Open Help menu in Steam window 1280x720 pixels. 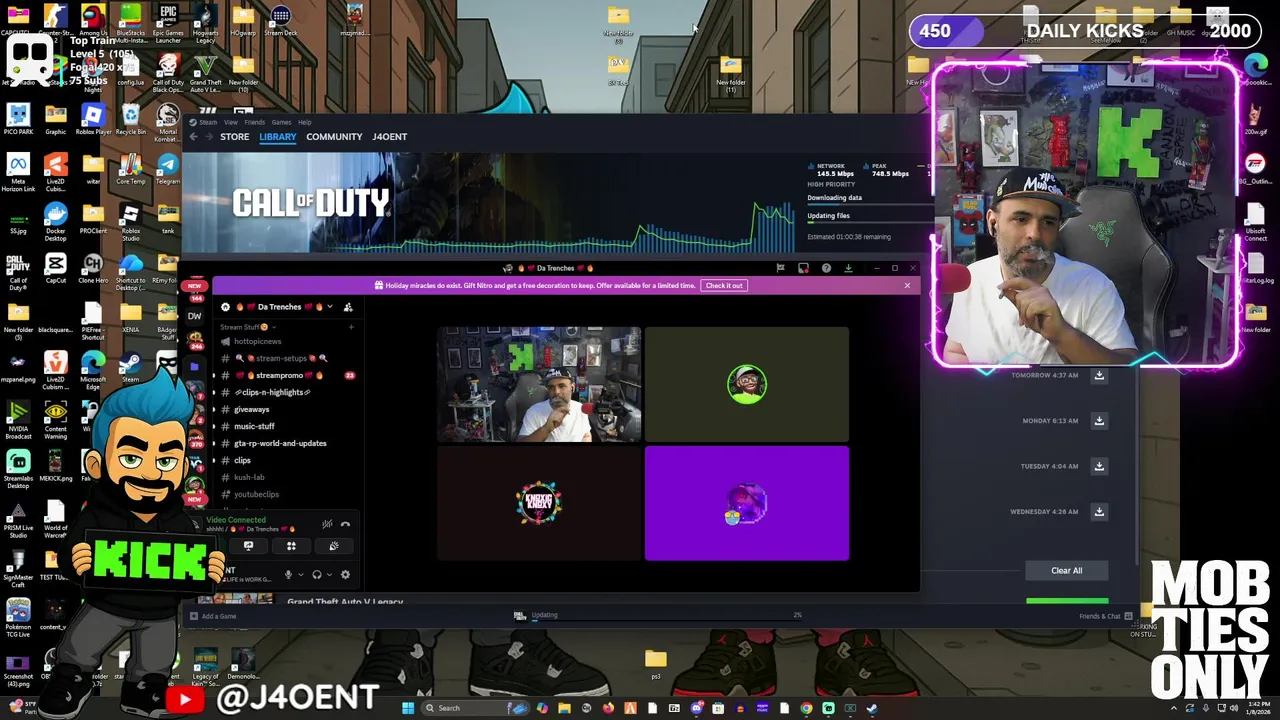coord(304,122)
